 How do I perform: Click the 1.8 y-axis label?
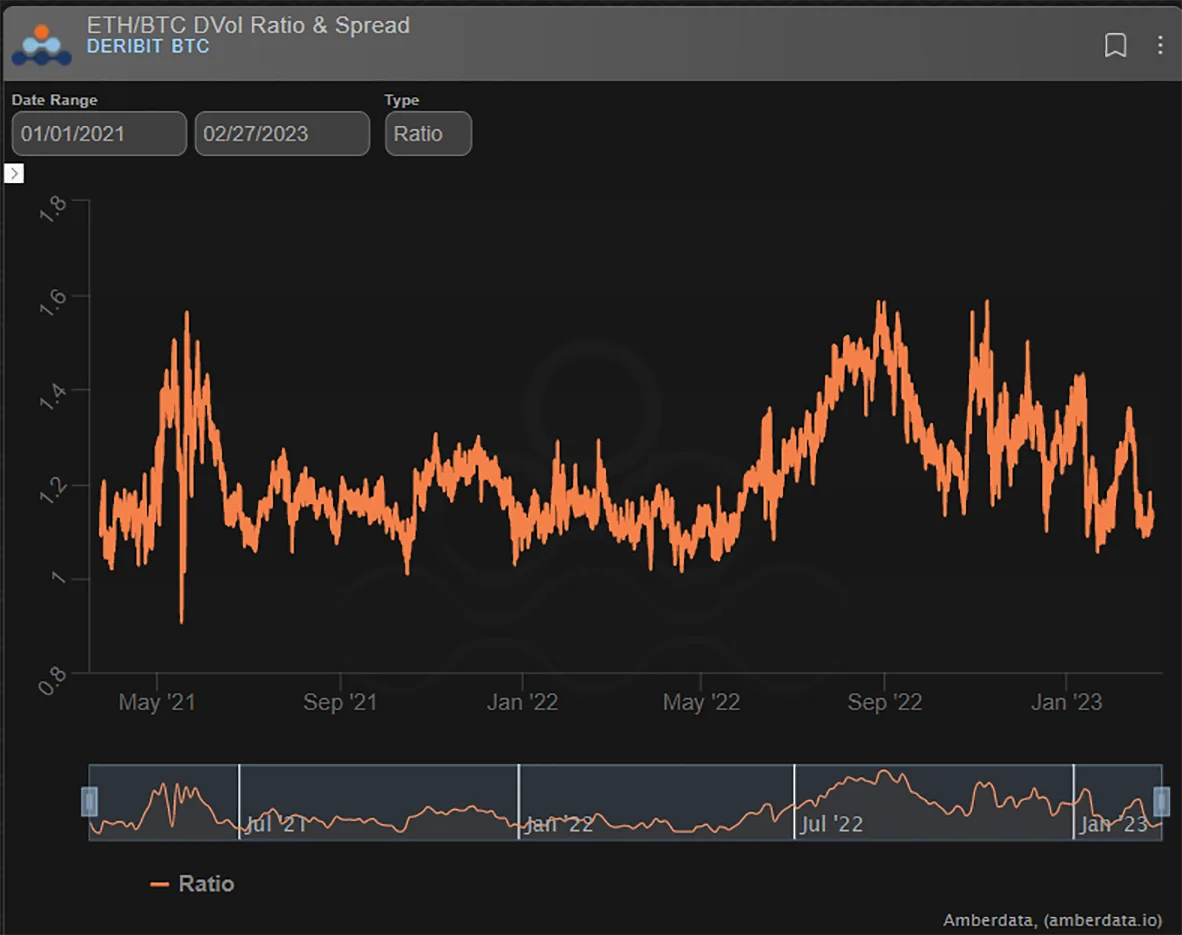tap(53, 208)
